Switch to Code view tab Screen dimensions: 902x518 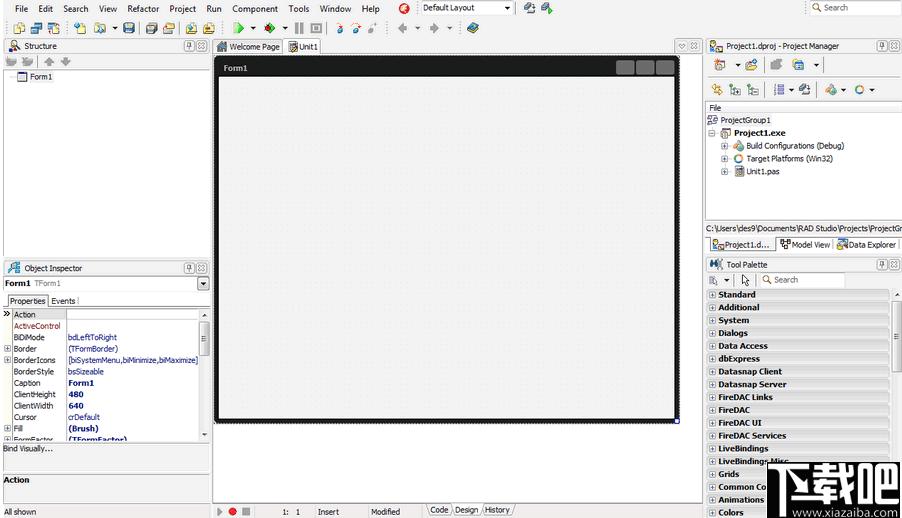pos(439,510)
